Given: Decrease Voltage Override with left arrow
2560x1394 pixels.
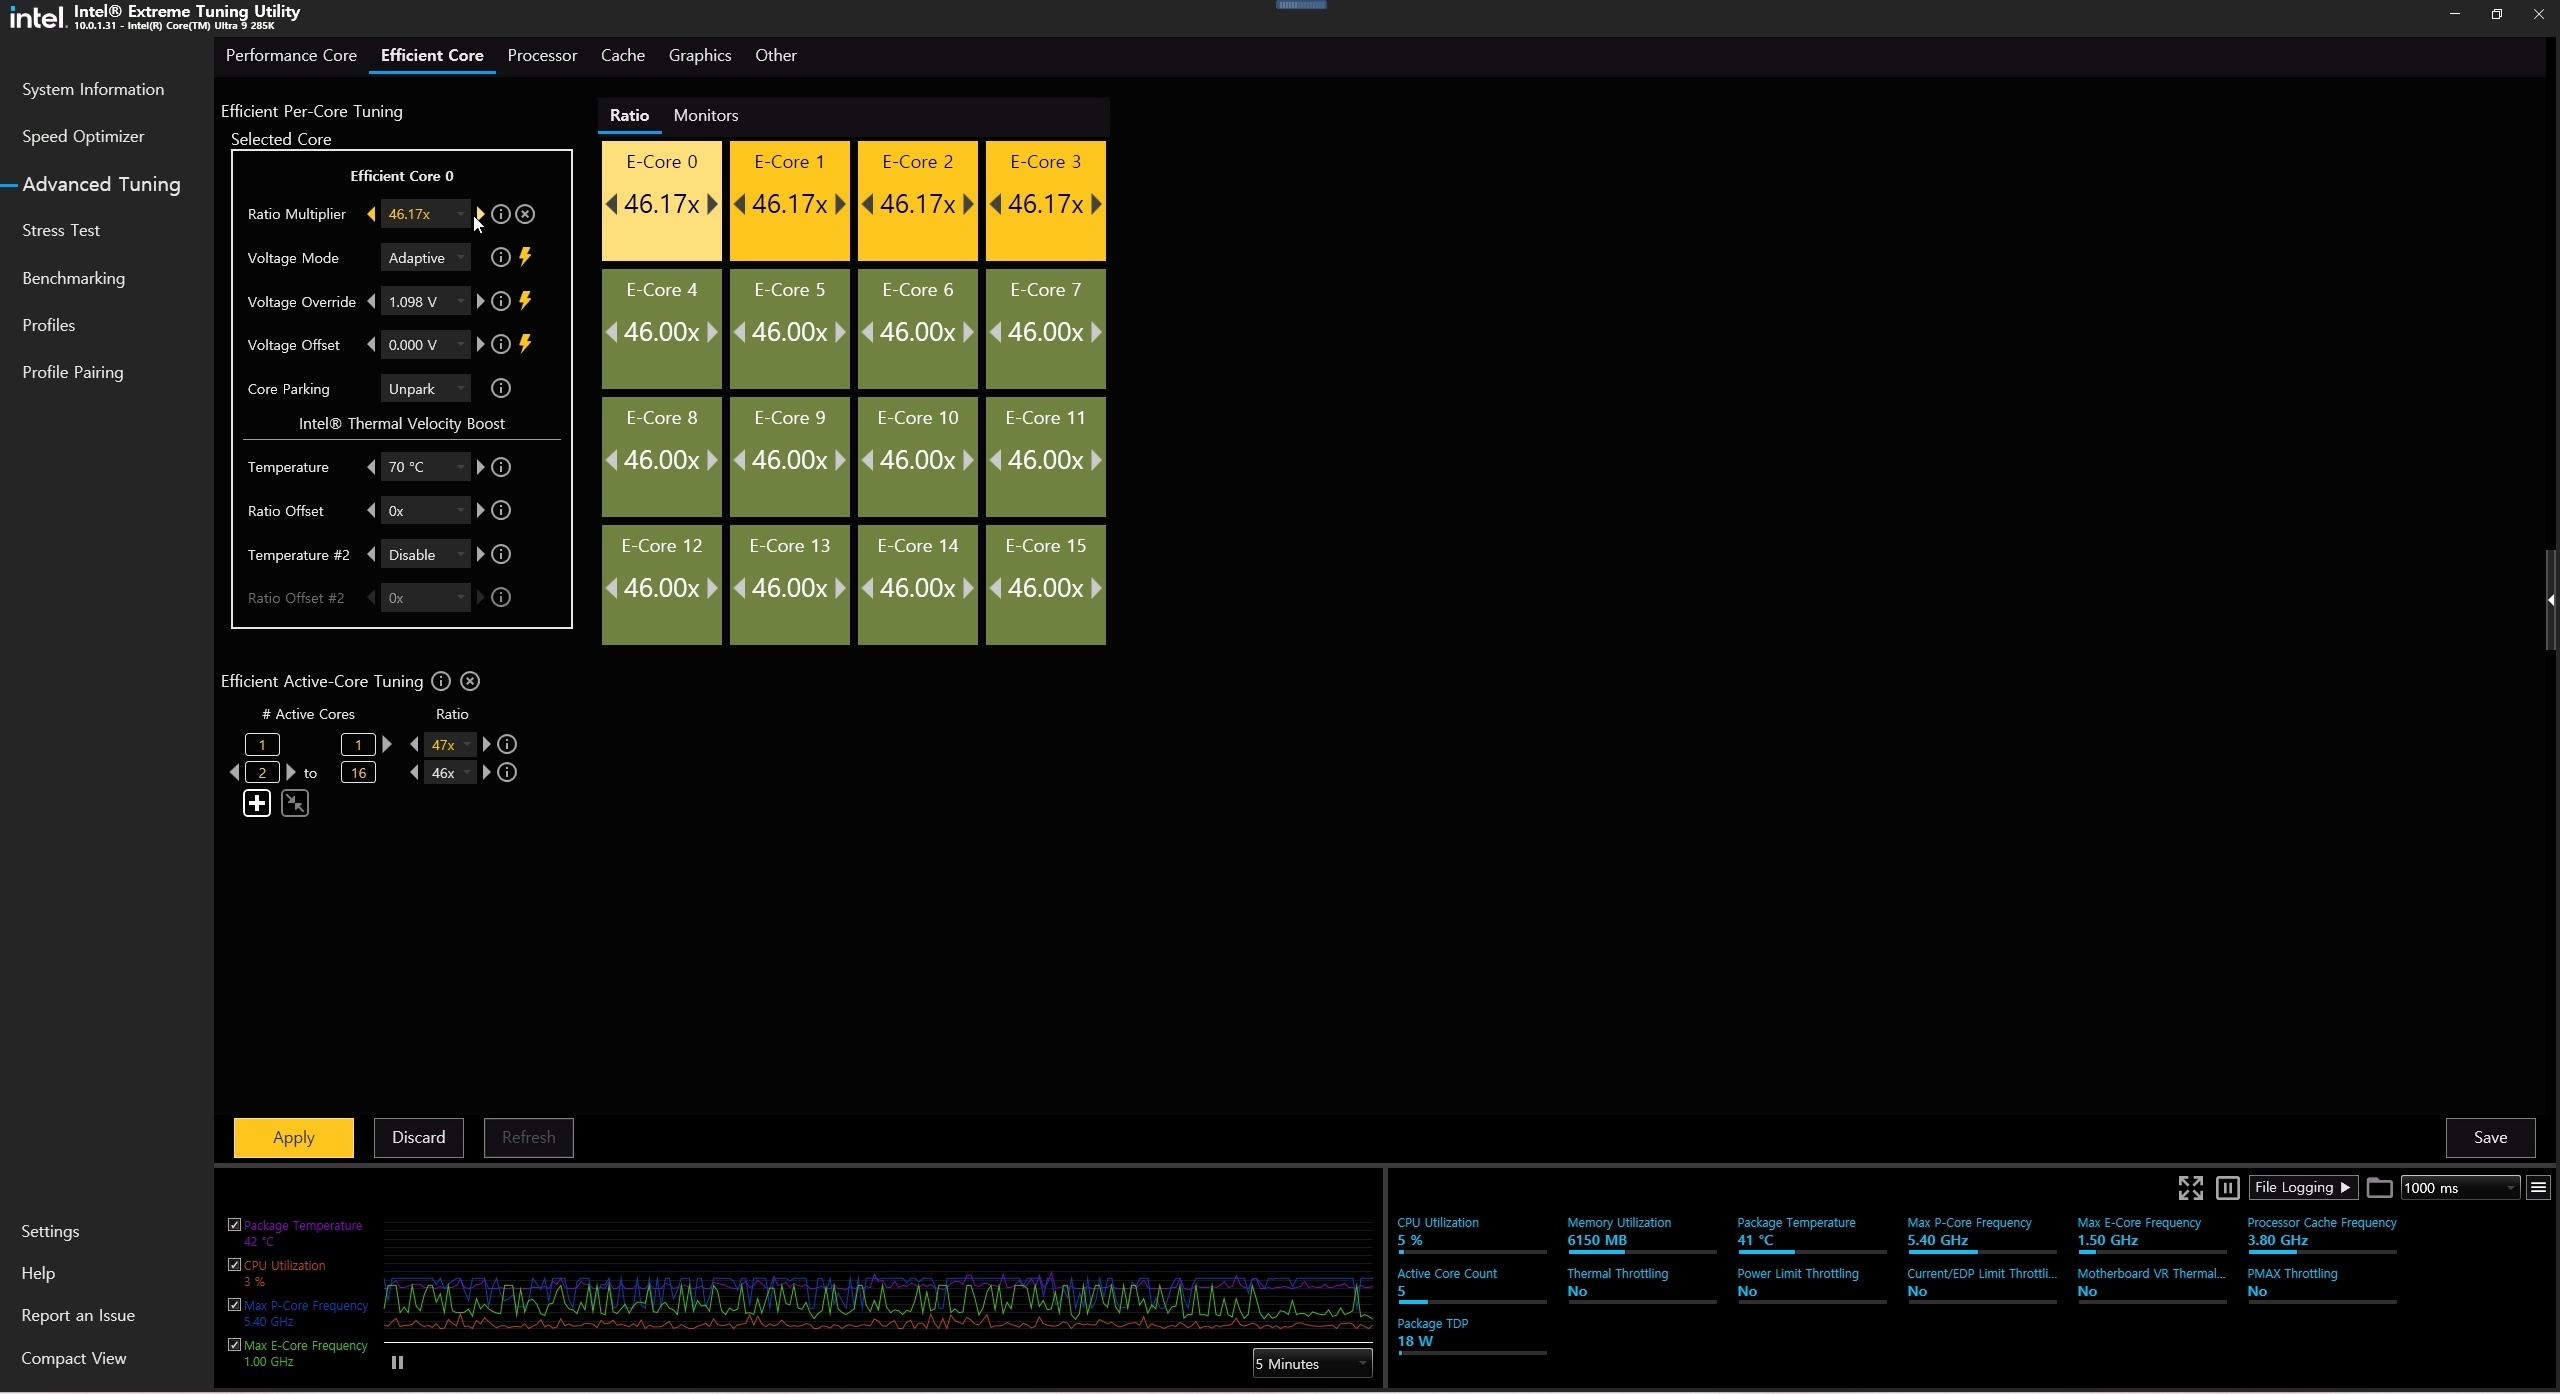Looking at the screenshot, I should (371, 301).
